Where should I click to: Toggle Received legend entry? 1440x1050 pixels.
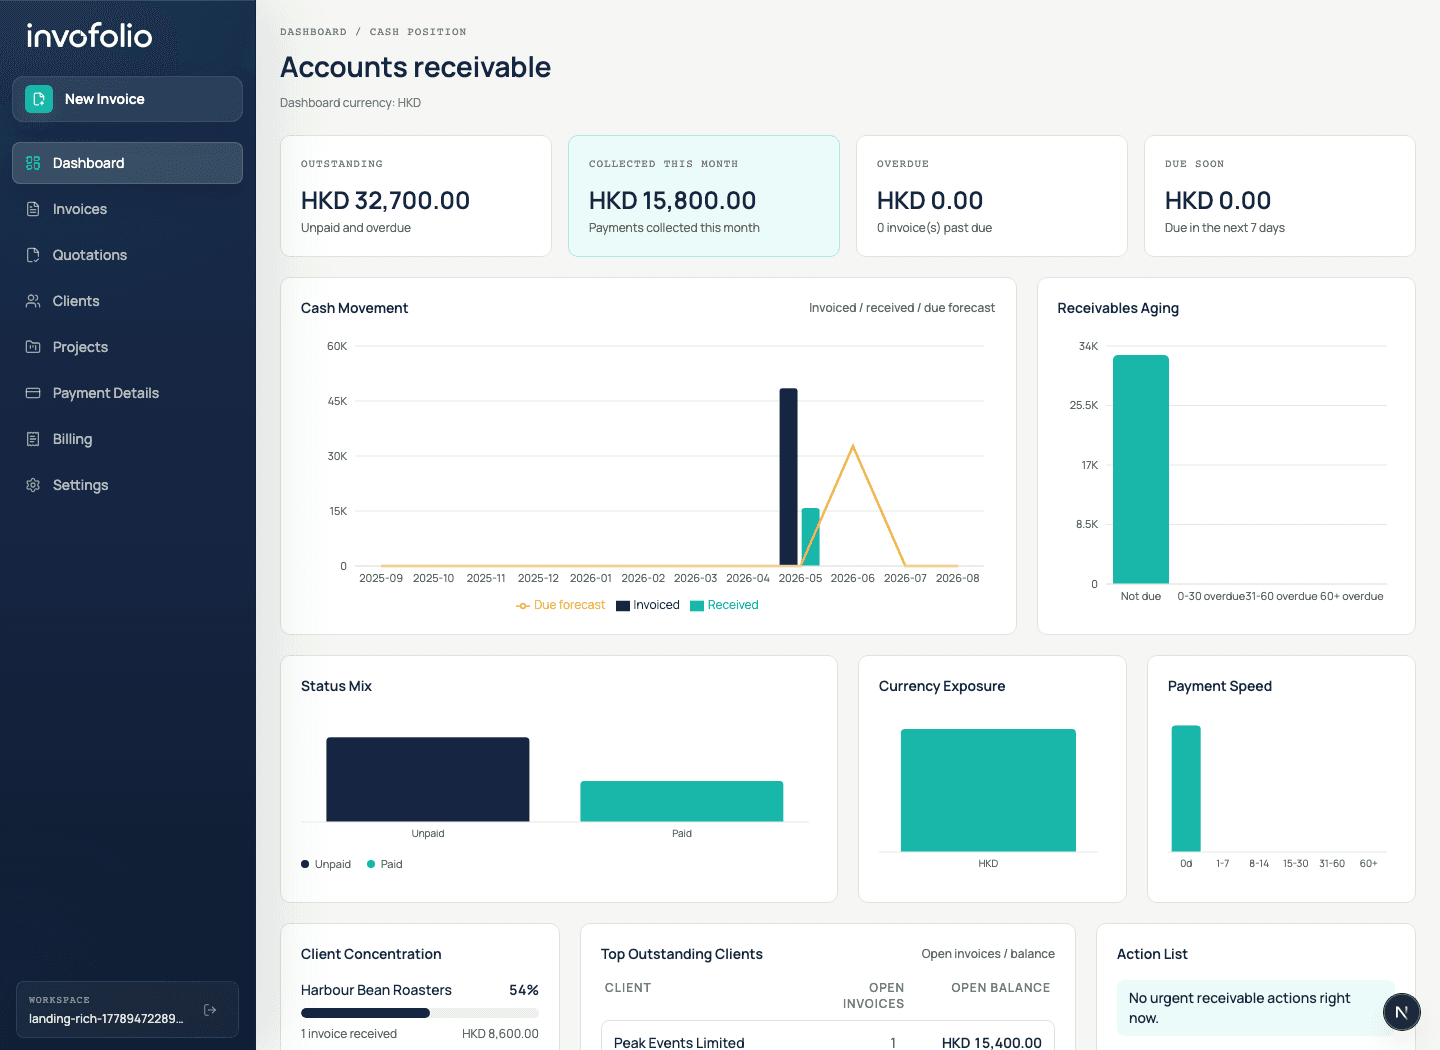(x=725, y=605)
